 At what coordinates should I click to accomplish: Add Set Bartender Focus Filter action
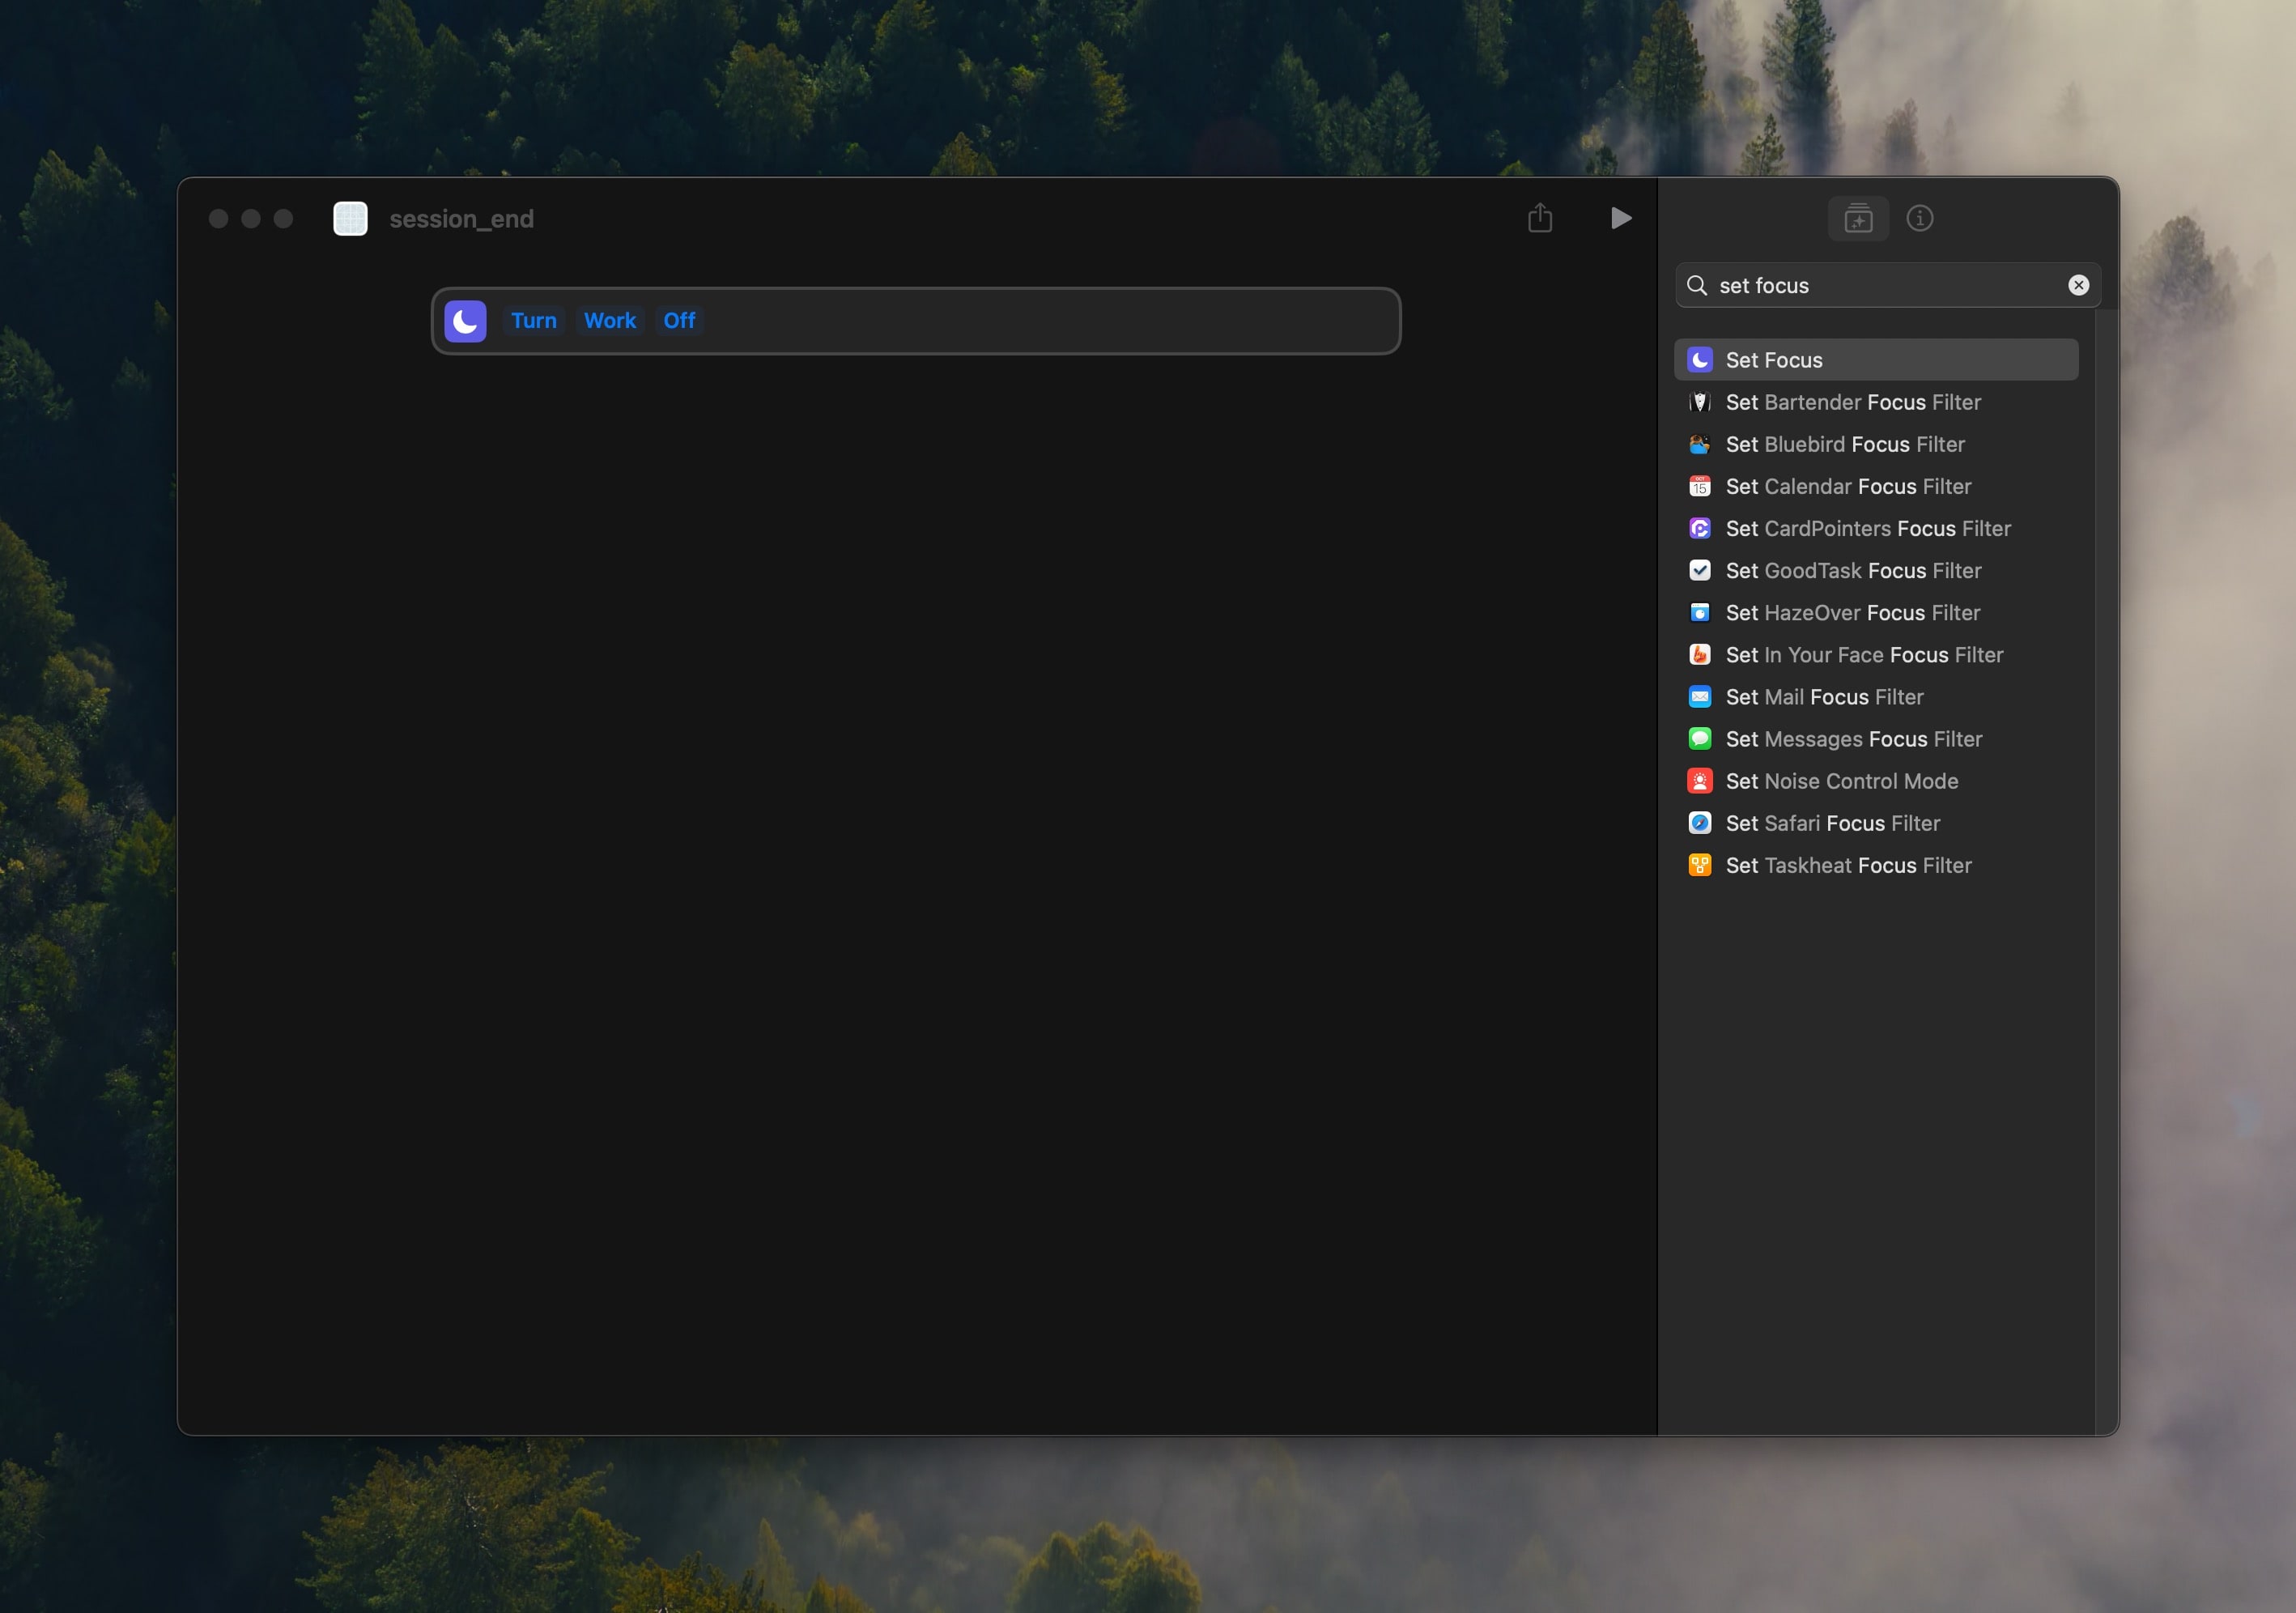[x=1852, y=402]
